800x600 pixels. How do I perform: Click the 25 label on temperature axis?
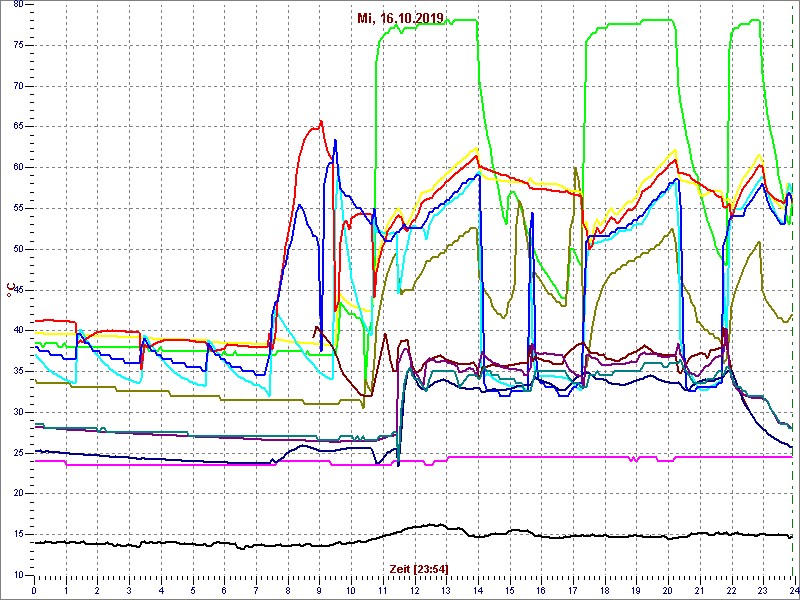[17, 453]
